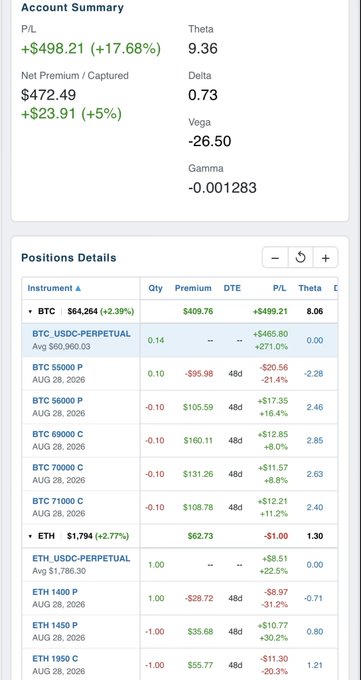
Task: Collapse the BTC group row
Action: 30,311
